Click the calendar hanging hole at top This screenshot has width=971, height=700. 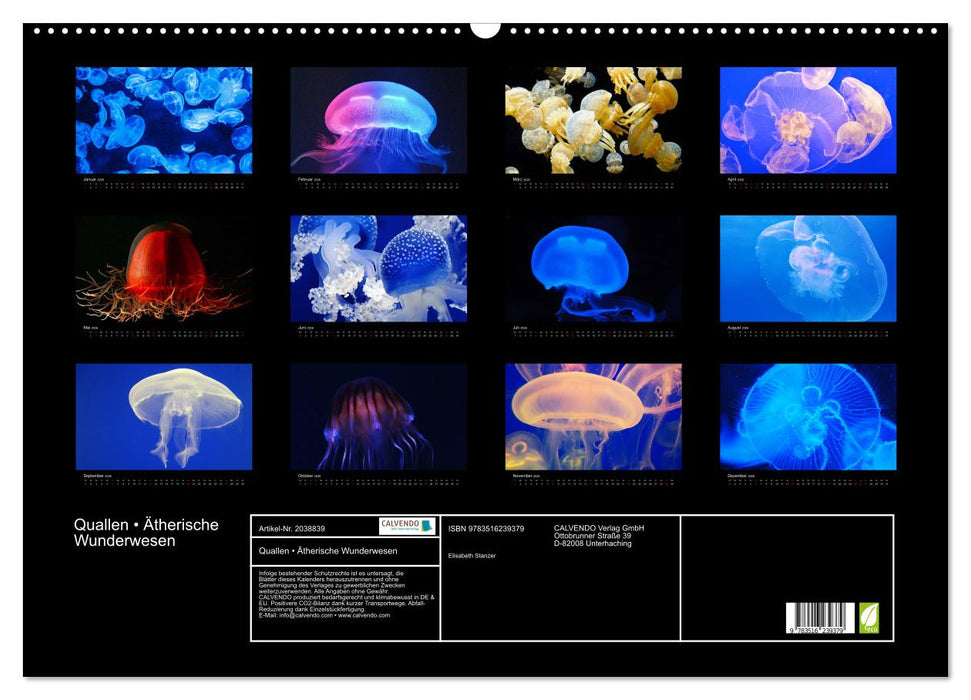485,29
